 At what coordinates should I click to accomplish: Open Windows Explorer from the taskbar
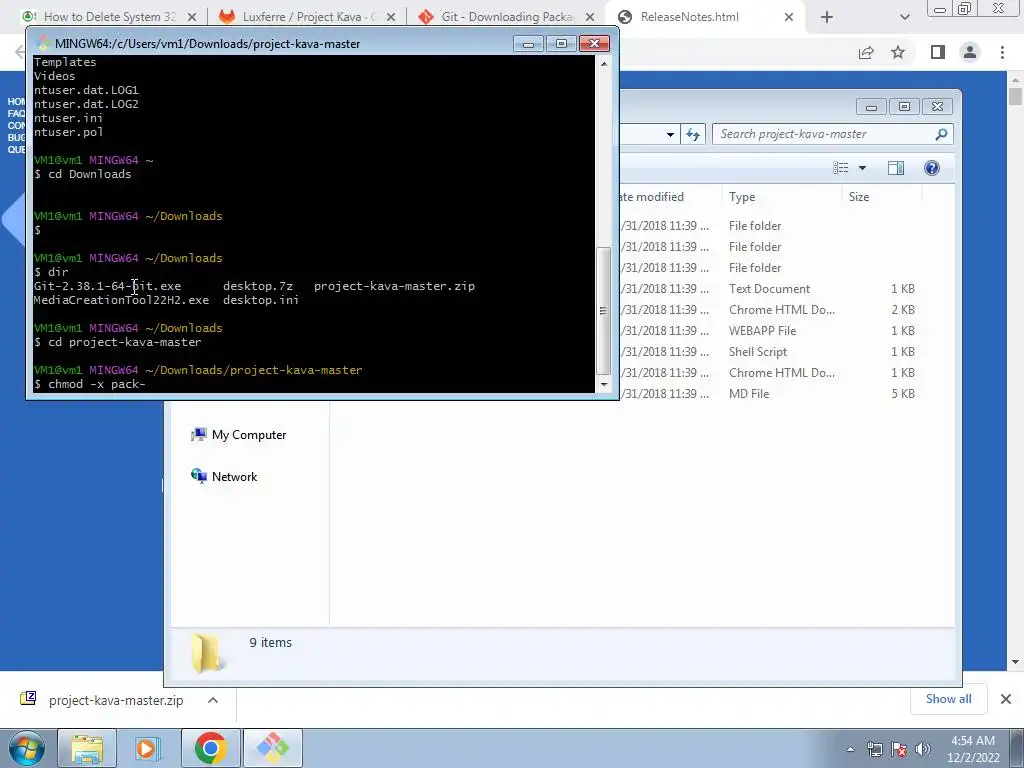click(x=87, y=748)
